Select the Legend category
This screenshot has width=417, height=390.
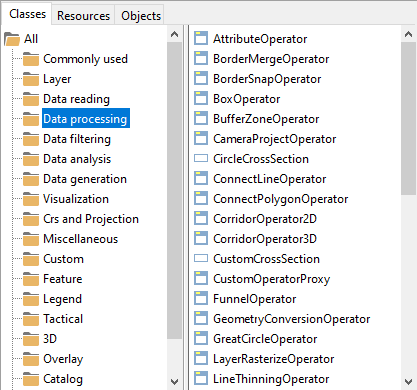62,299
